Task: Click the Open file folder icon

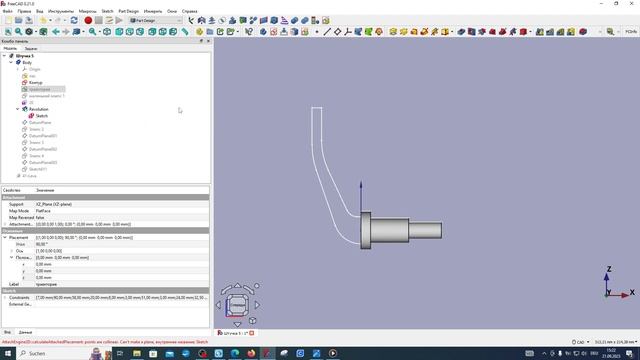Action: pos(19,20)
